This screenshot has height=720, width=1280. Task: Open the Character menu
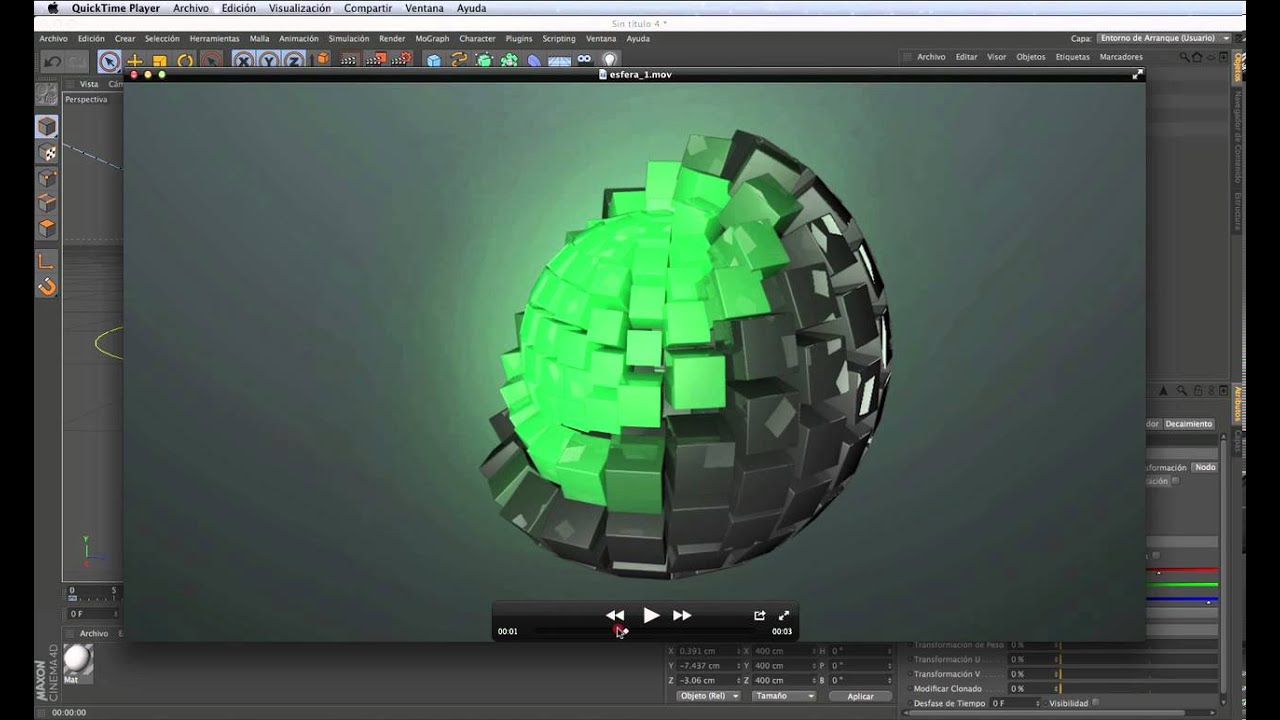point(477,39)
